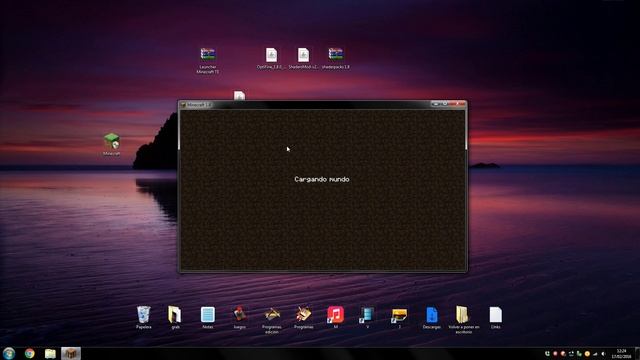Open the OptiFine file on desktop
Screen dimensions: 640x360
click(x=271, y=58)
